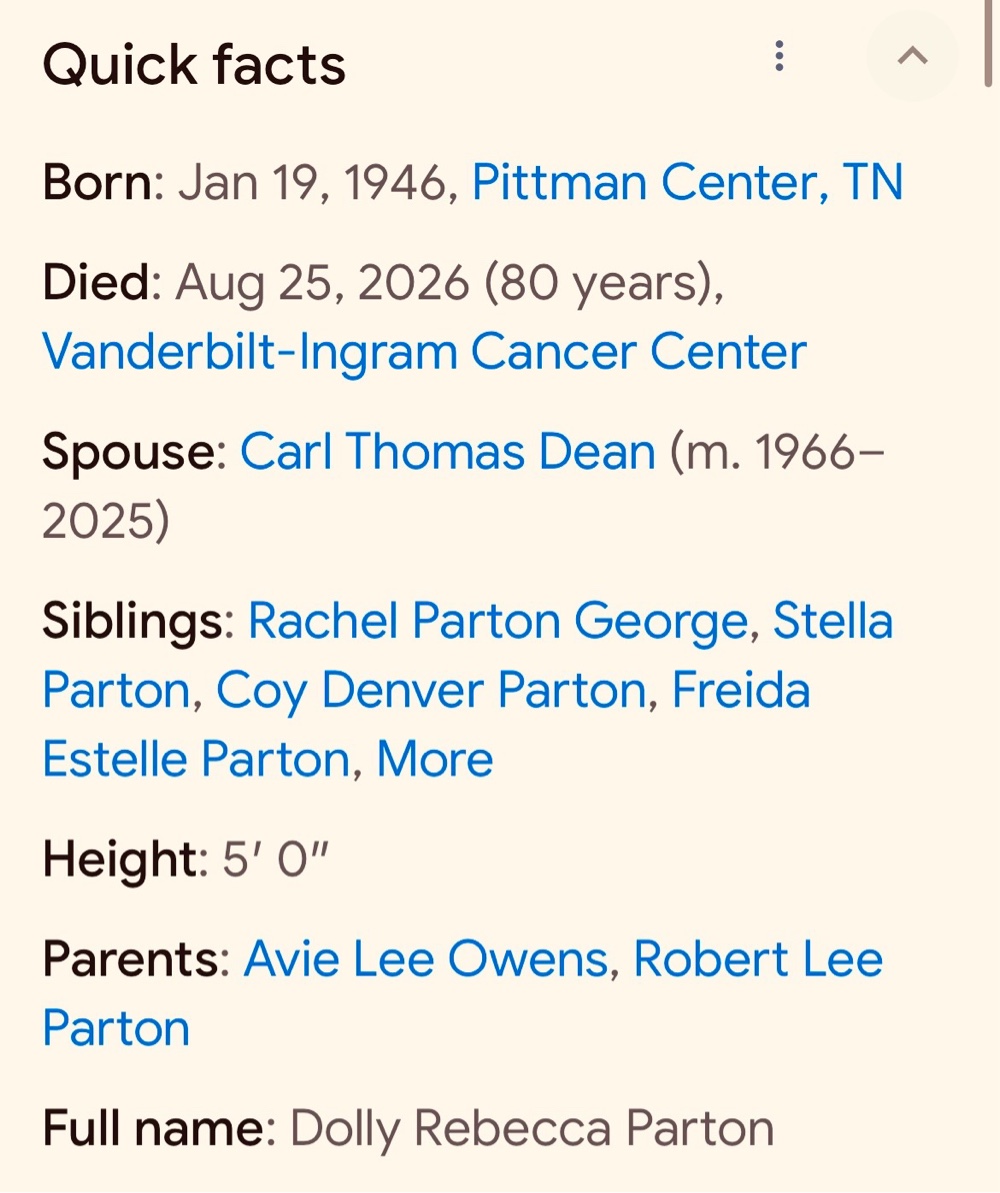
Task: Click the word Freida in siblings
Action: click(x=740, y=690)
